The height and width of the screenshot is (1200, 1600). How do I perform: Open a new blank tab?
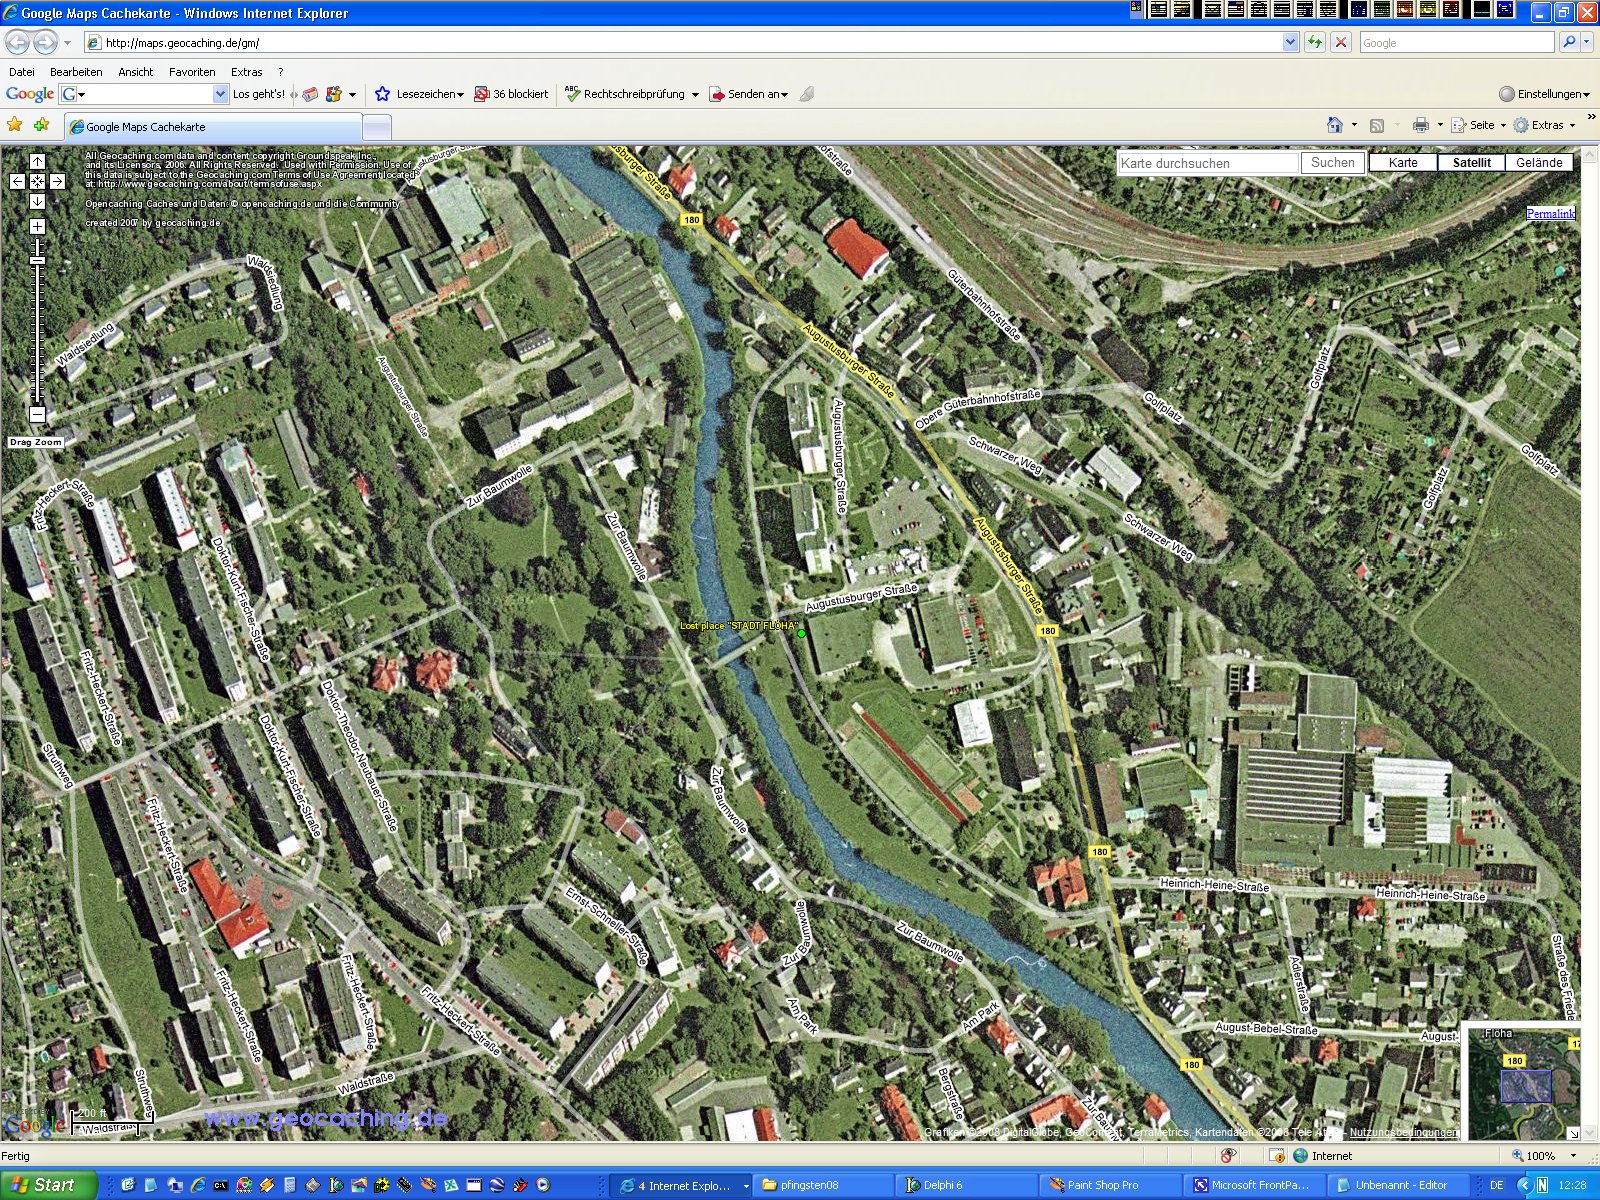pos(376,127)
